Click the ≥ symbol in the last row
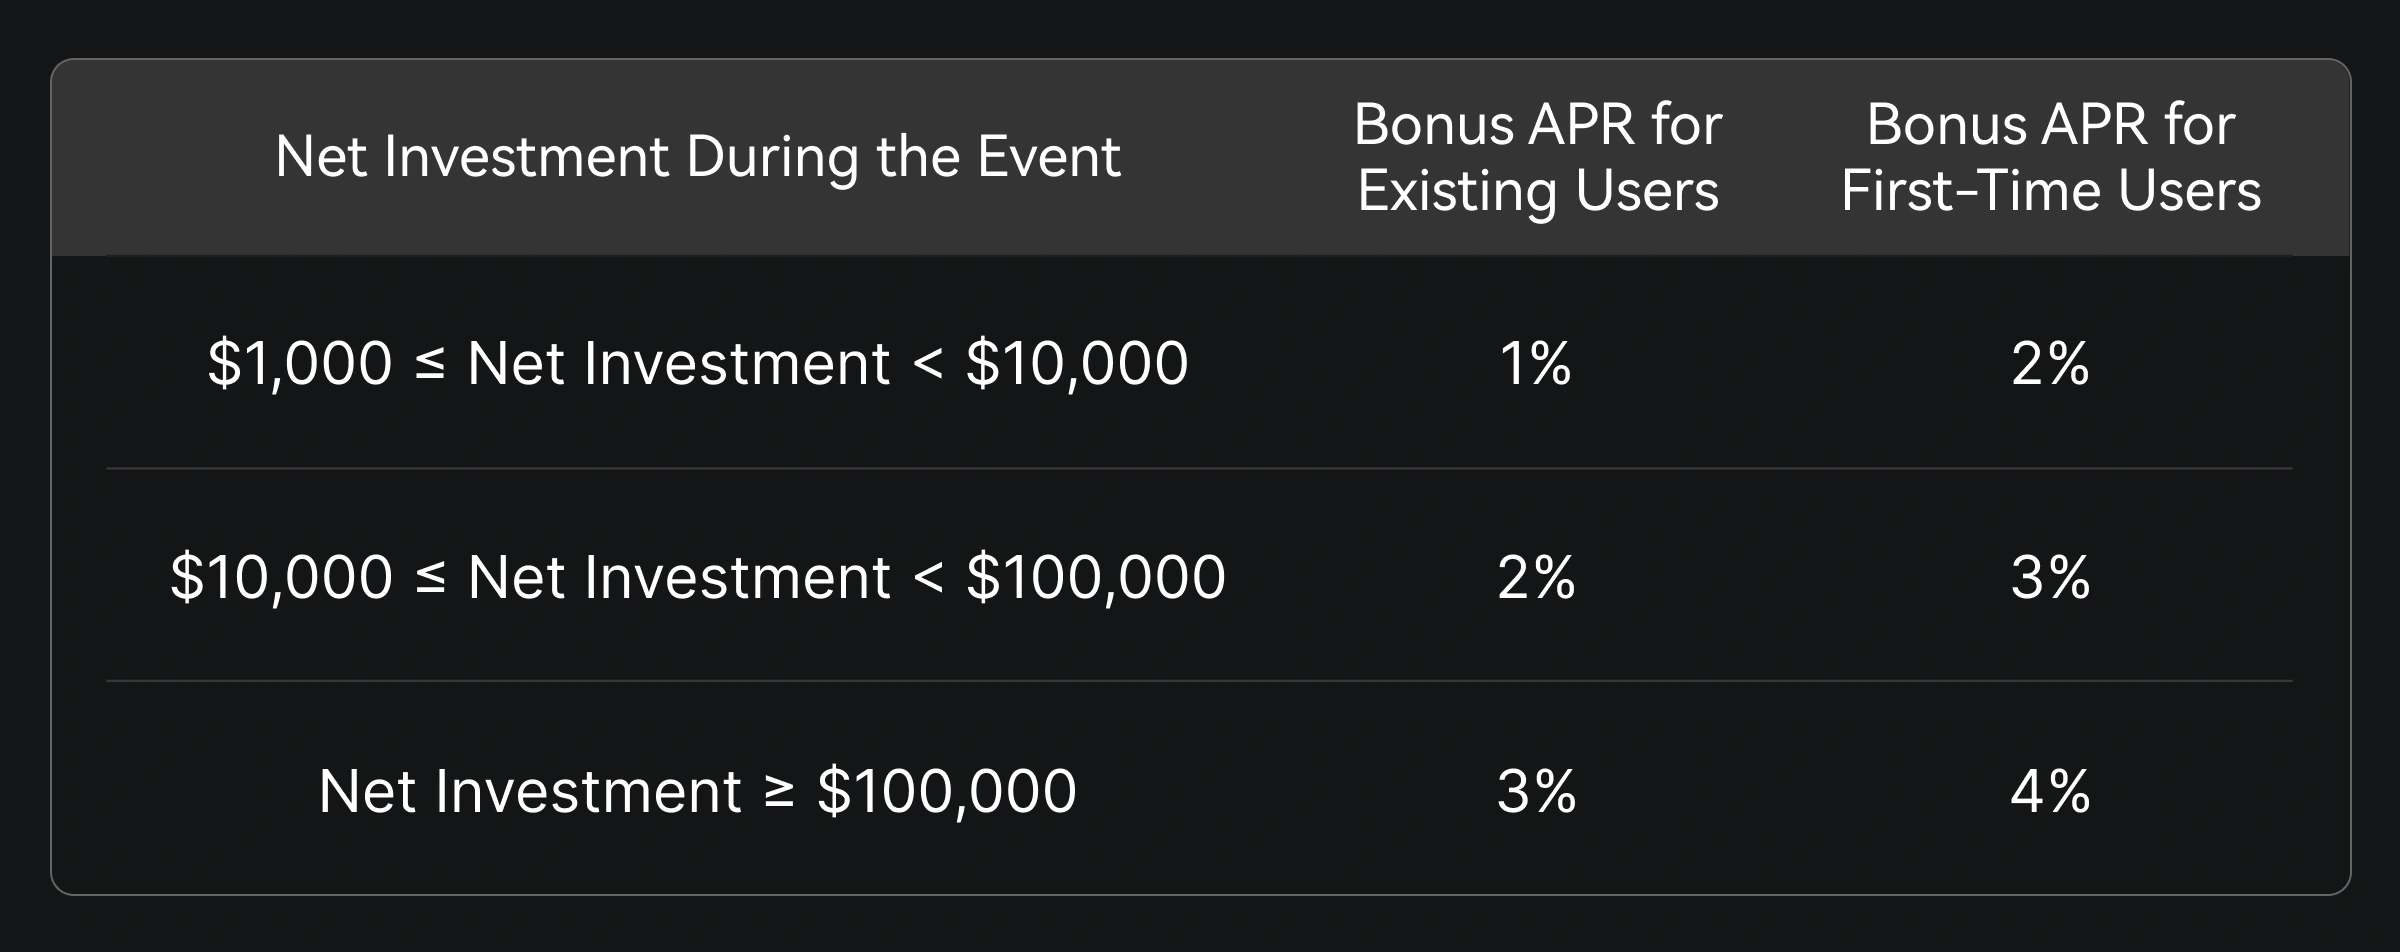This screenshot has height=952, width=2400. click(x=779, y=791)
